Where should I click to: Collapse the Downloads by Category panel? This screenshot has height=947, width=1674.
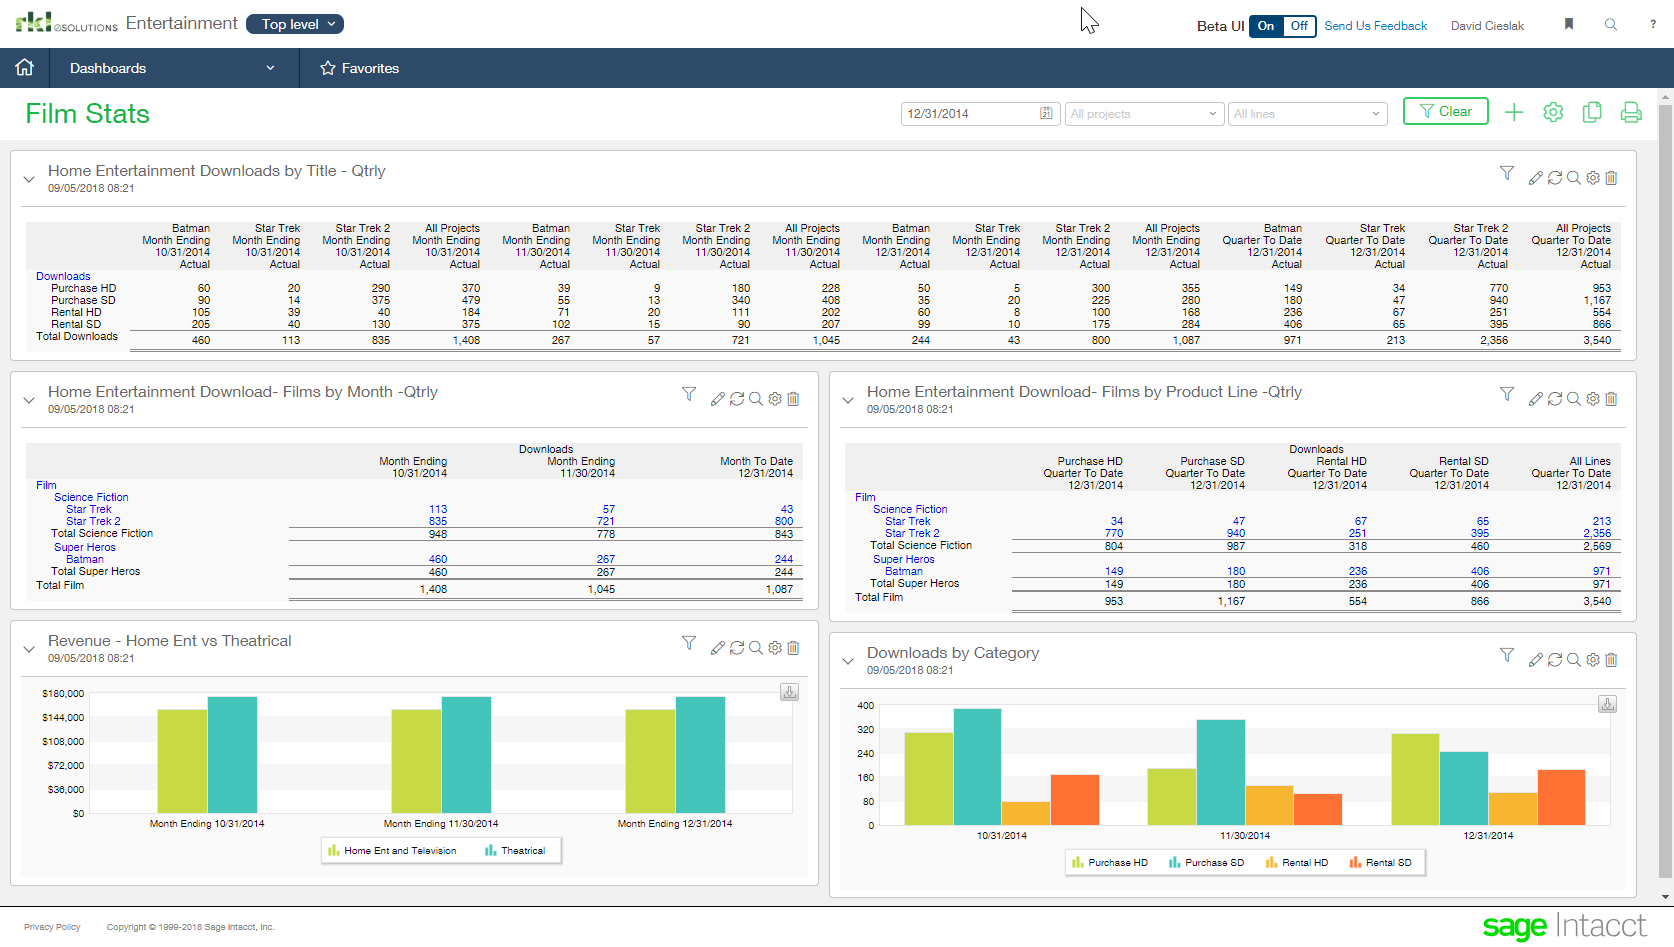(848, 660)
